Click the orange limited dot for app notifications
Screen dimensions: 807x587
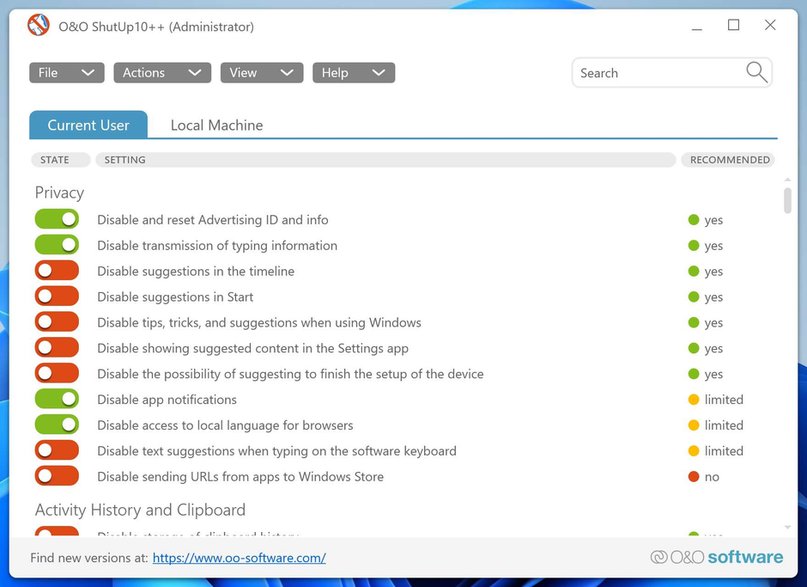pyautogui.click(x=693, y=399)
